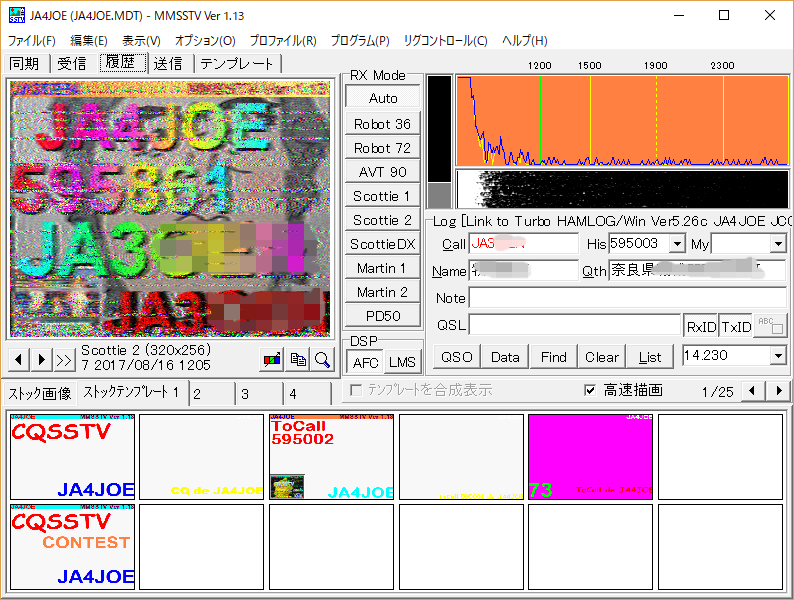
Task: Click the Clear log button
Action: pos(602,357)
